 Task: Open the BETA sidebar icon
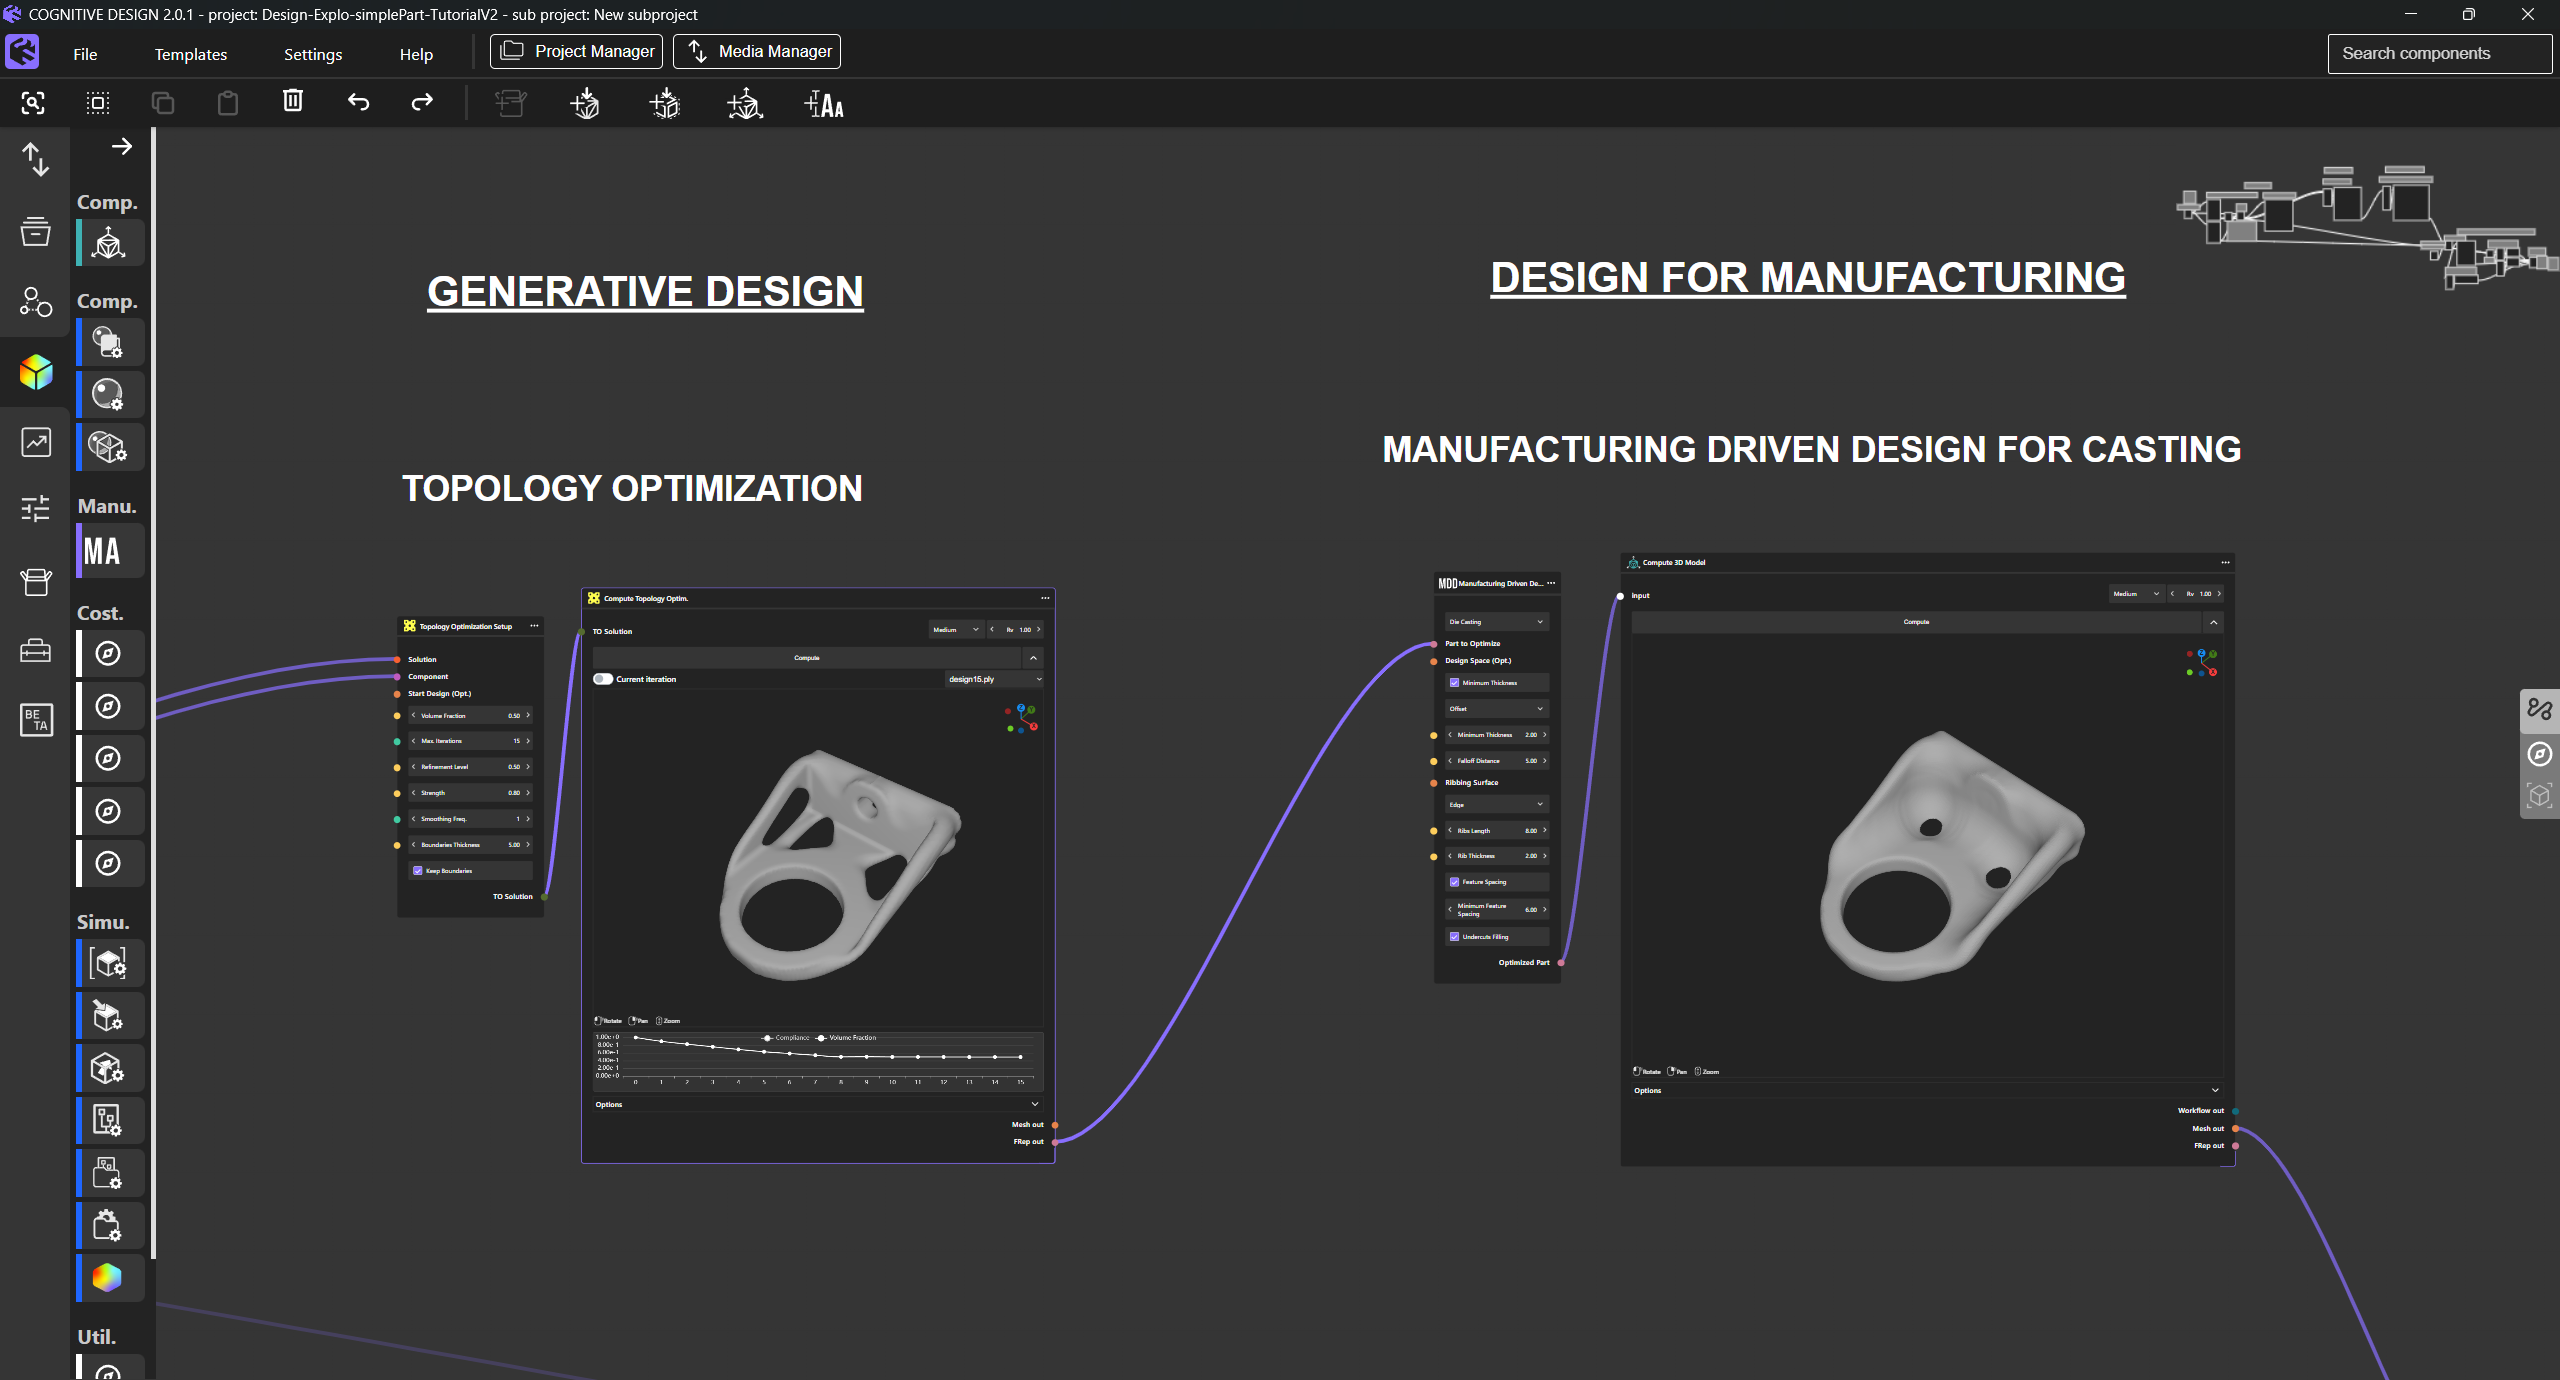[36, 719]
